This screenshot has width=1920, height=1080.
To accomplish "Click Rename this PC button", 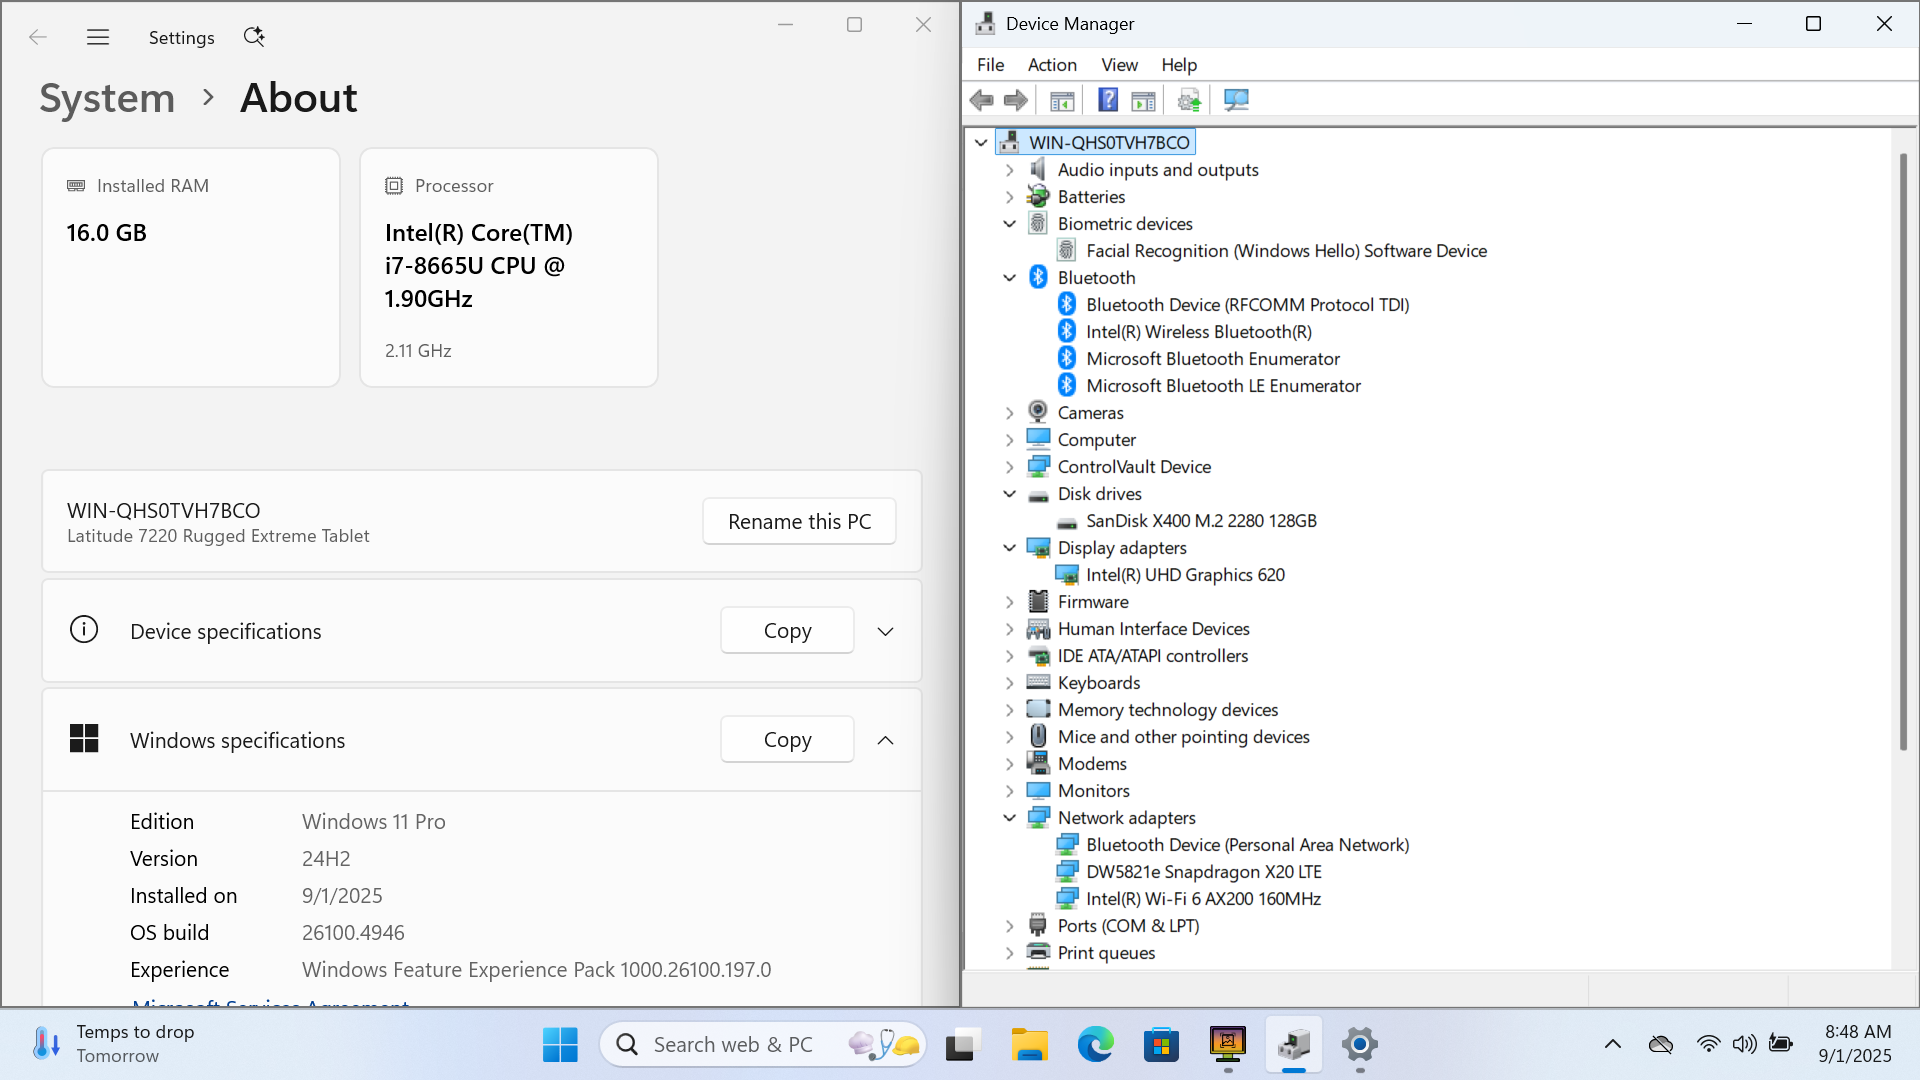I will click(x=799, y=521).
